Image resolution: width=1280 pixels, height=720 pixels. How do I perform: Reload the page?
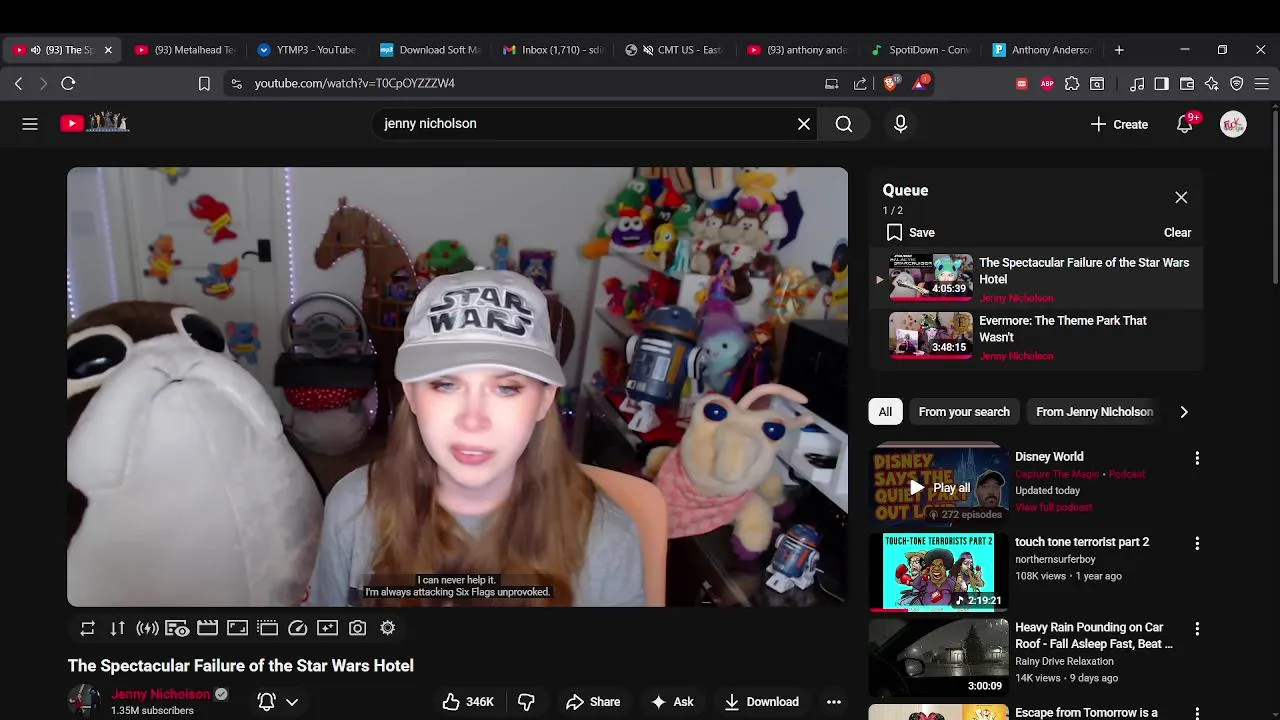68,84
